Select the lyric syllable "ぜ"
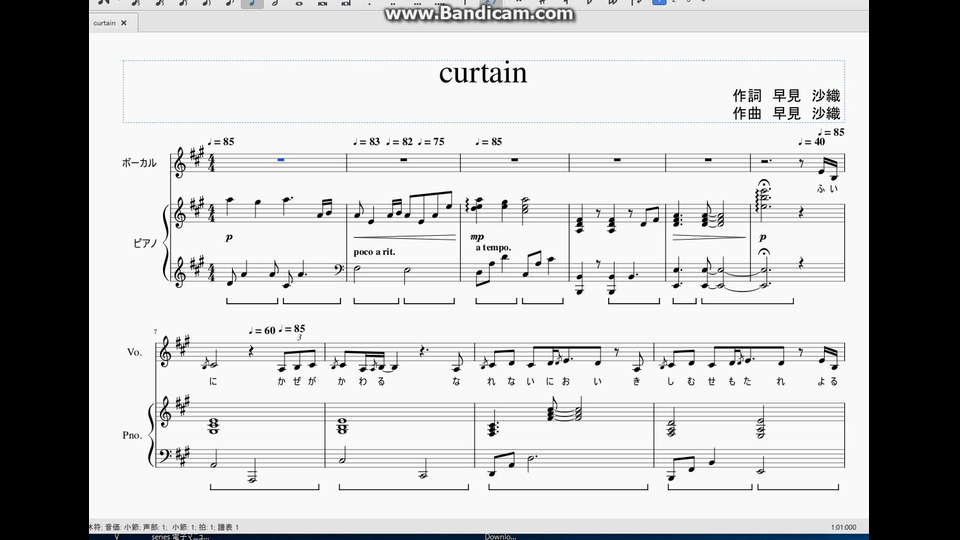960x540 pixels. click(297, 381)
